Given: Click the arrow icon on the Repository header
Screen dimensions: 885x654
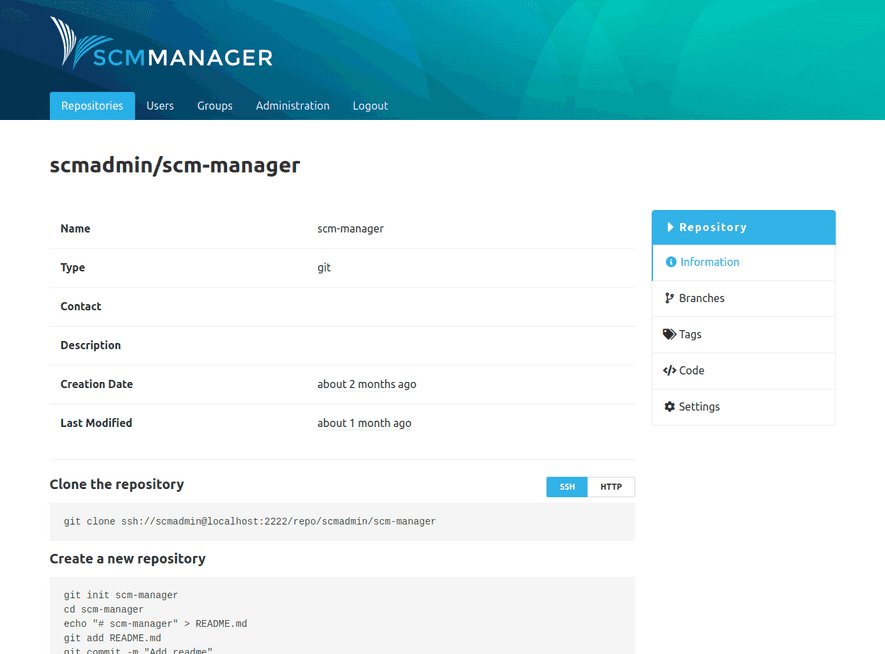Looking at the screenshot, I should click(670, 227).
